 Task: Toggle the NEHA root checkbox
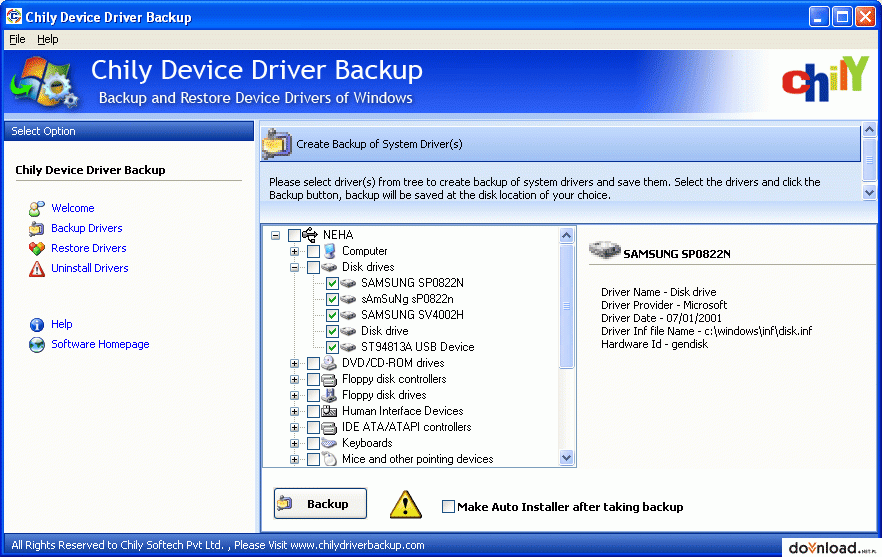[294, 235]
